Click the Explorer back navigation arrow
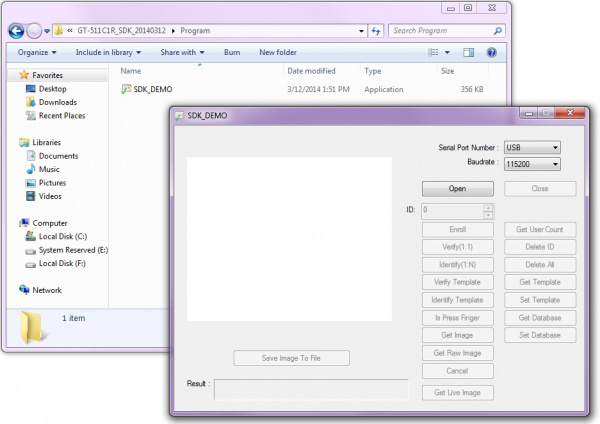Viewport: 600px width, 424px height. point(17,31)
